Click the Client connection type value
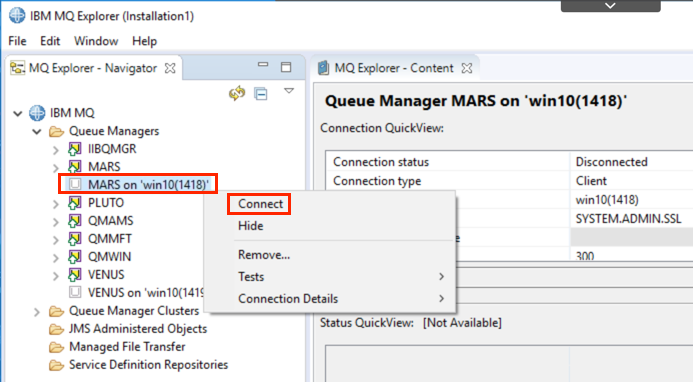Image resolution: width=693 pixels, height=382 pixels. click(x=591, y=181)
